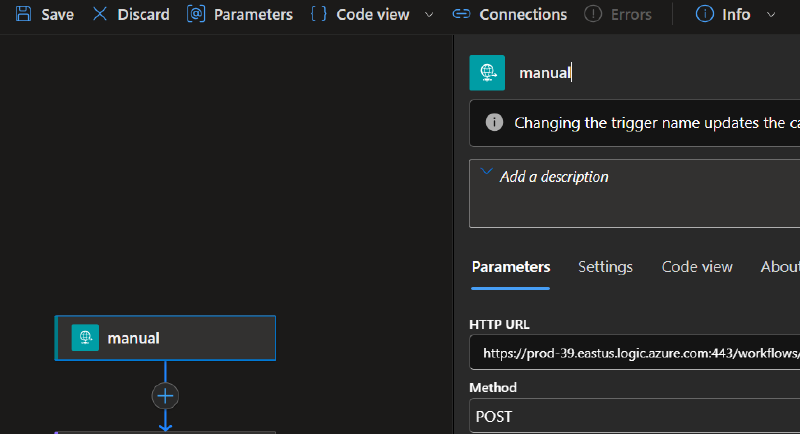This screenshot has width=800, height=434.
Task: Open Parameters from the toolbar text
Action: (254, 15)
